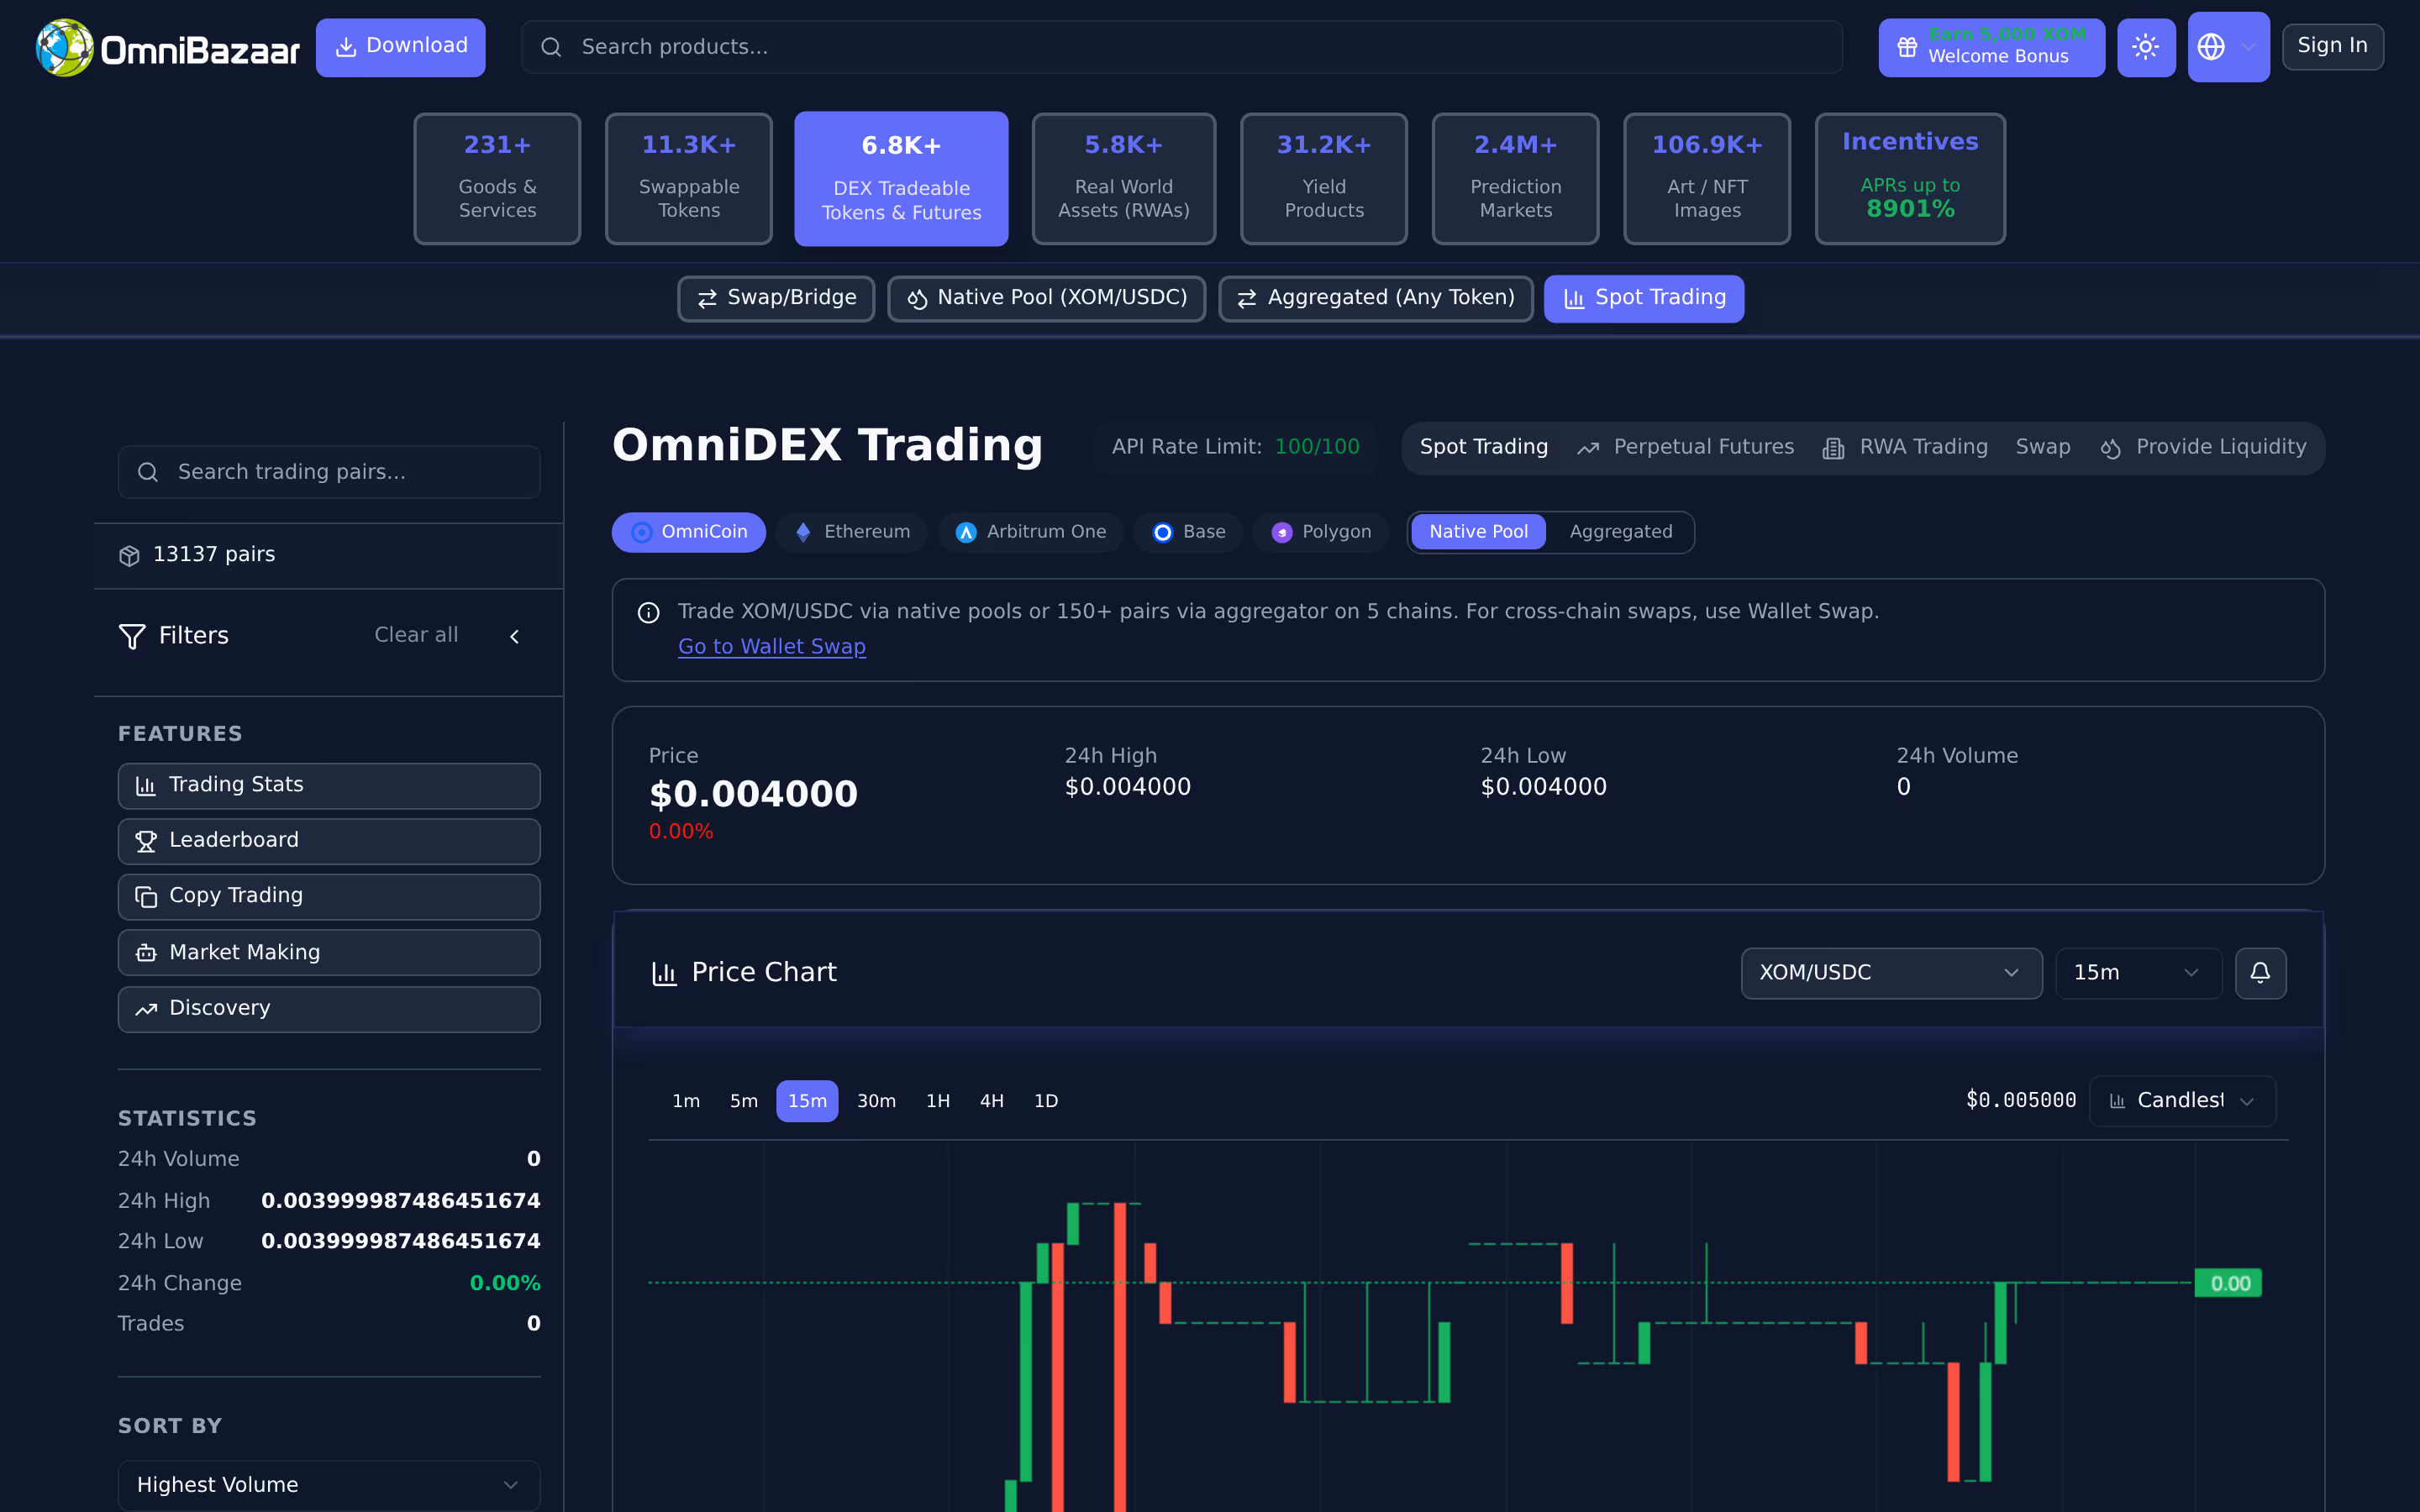
Task: Click the price alert bell icon
Action: coord(2260,973)
